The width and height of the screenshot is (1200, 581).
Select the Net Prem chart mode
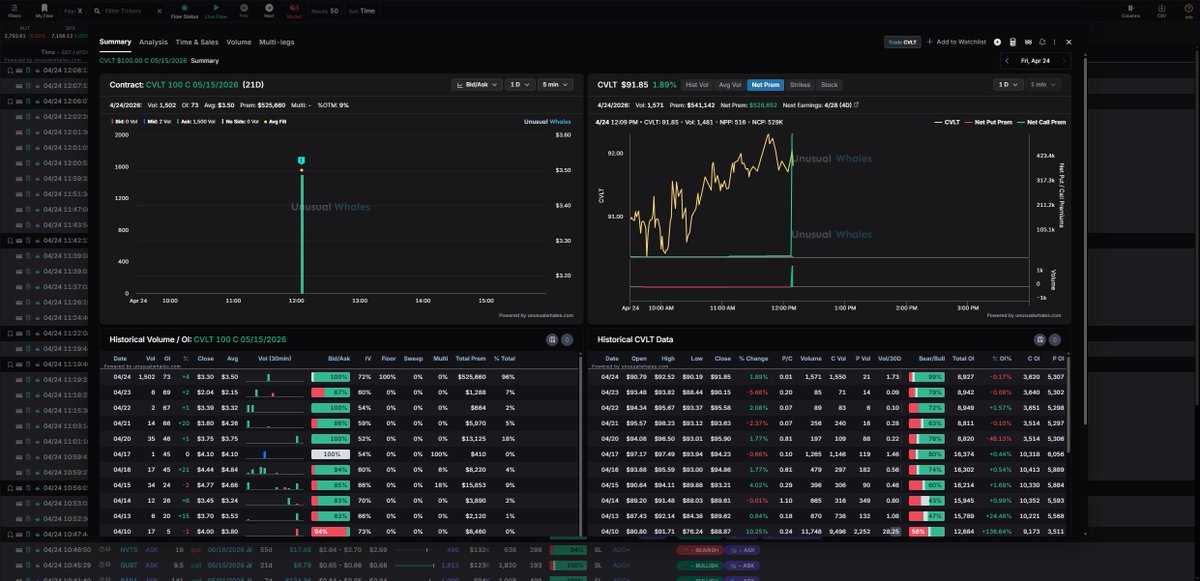click(766, 85)
